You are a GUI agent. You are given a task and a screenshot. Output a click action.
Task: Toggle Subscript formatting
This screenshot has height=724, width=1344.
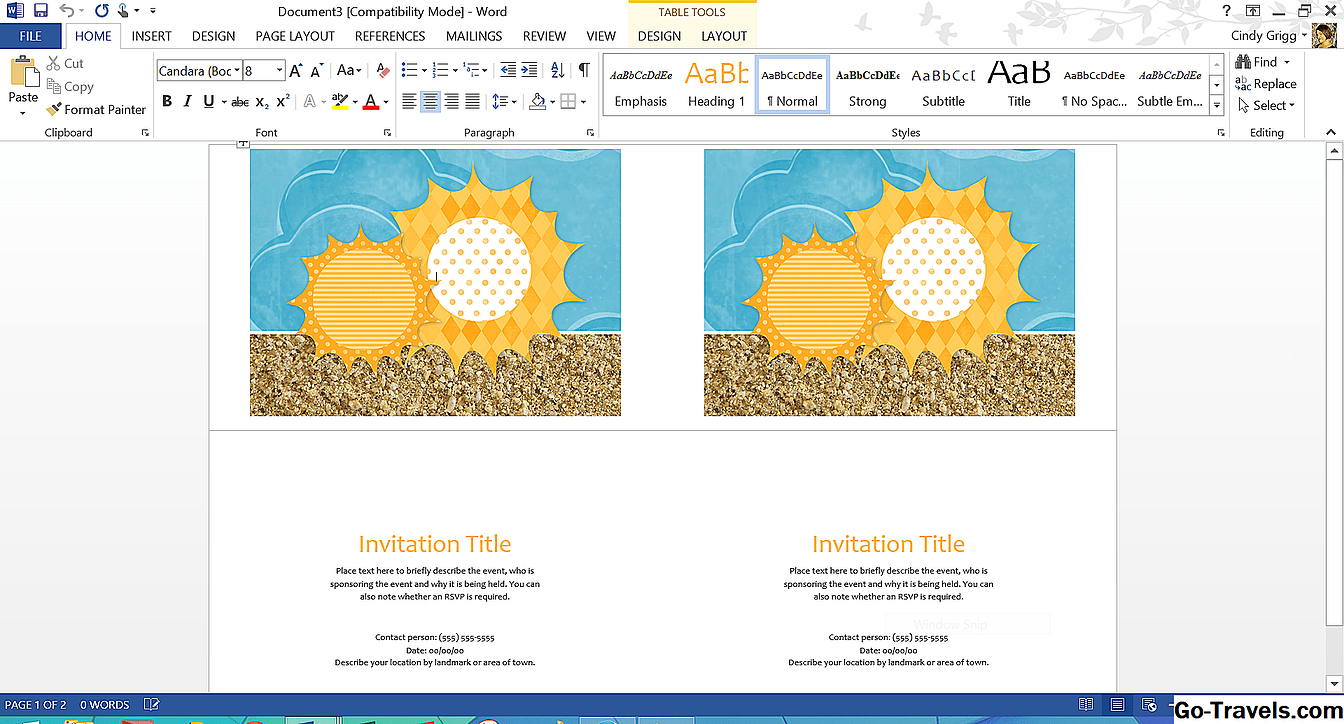click(262, 101)
